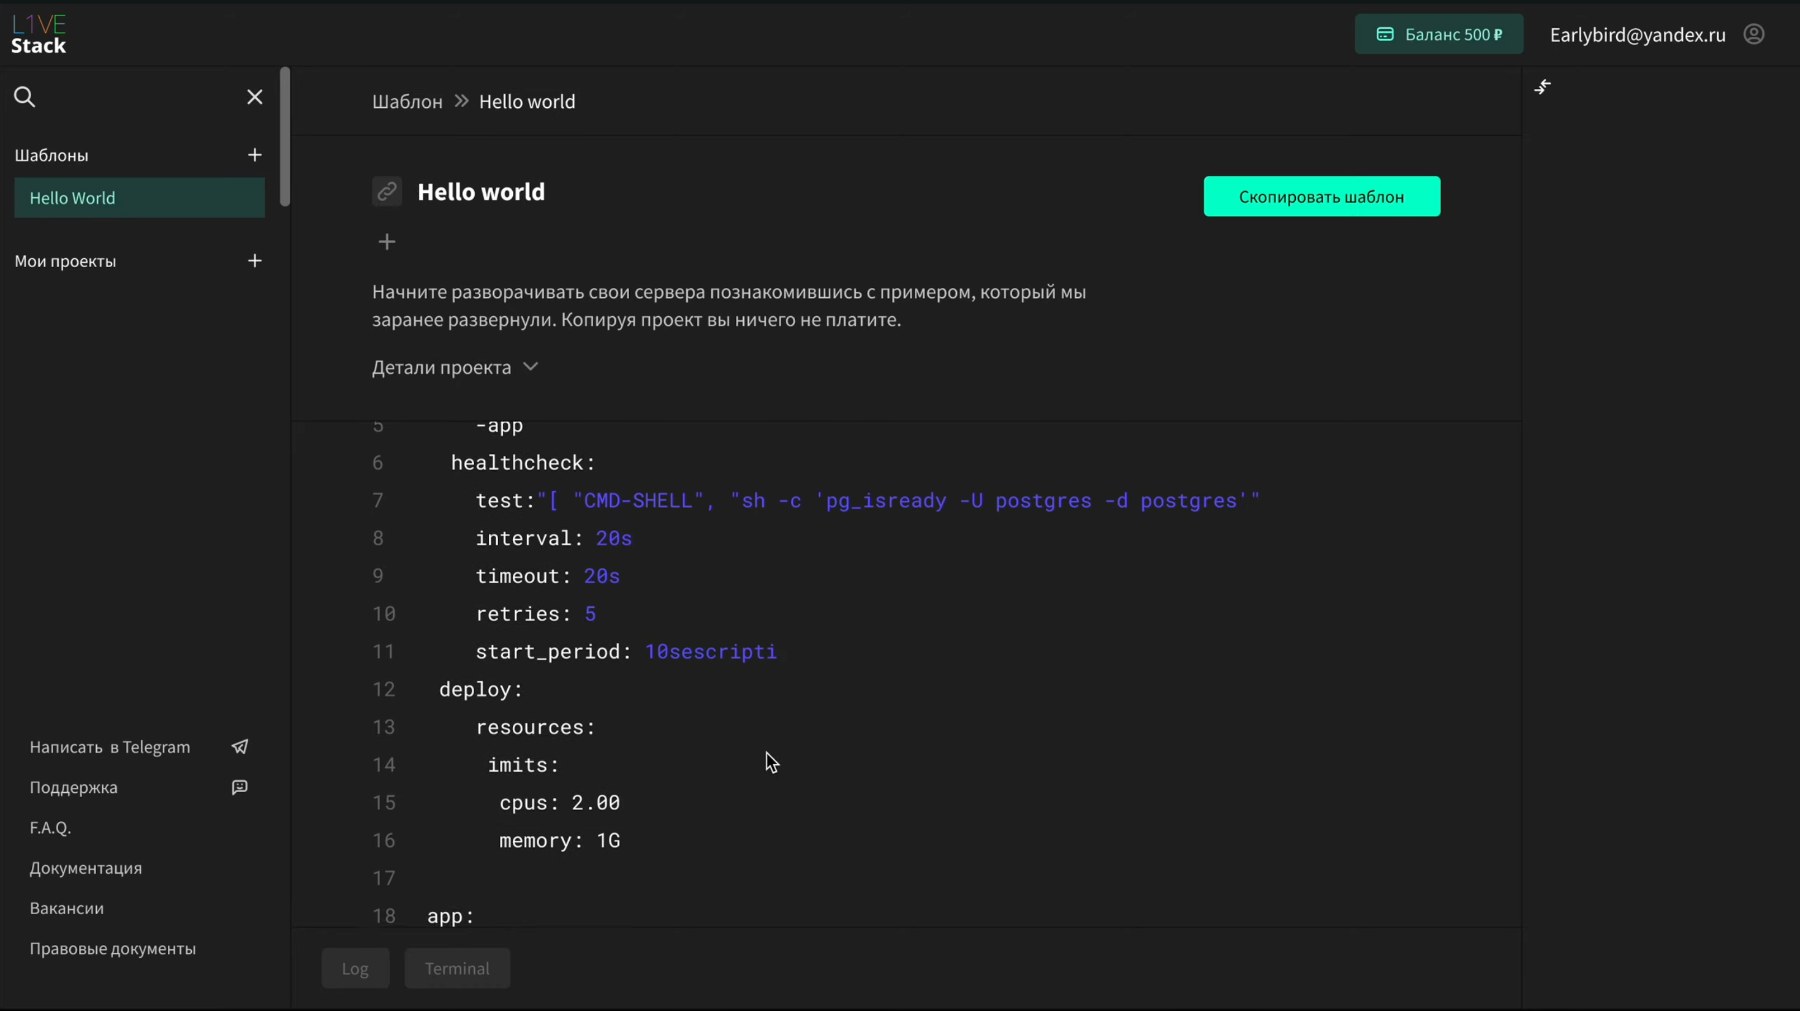Open the Terminal tab
Screen dimensions: 1800x1011
(x=457, y=968)
